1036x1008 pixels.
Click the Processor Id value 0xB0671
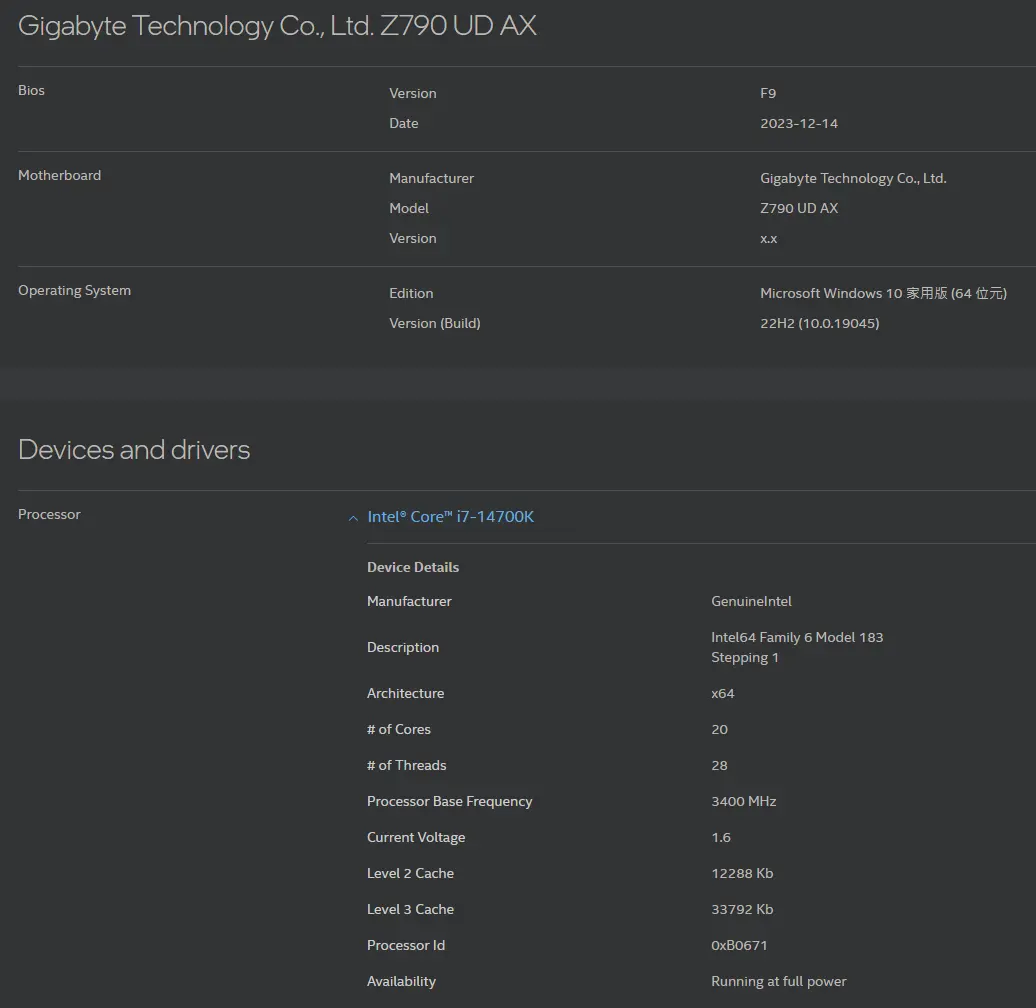(739, 945)
